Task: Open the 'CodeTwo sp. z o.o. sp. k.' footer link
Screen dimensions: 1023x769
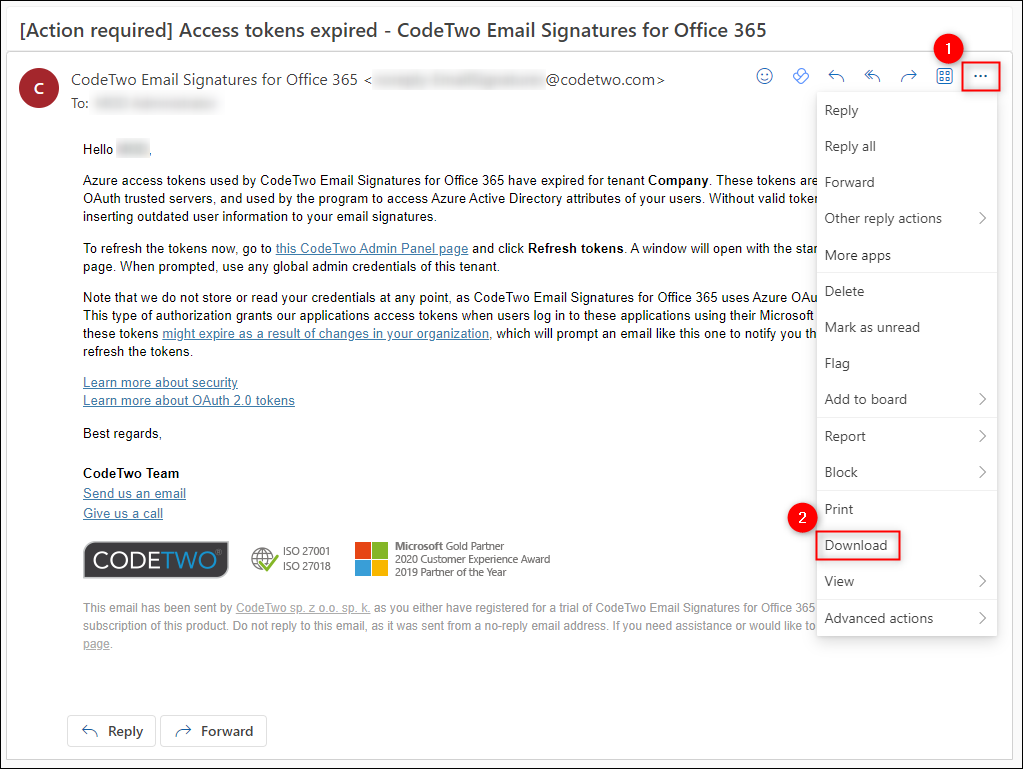Action: pyautogui.click(x=303, y=608)
